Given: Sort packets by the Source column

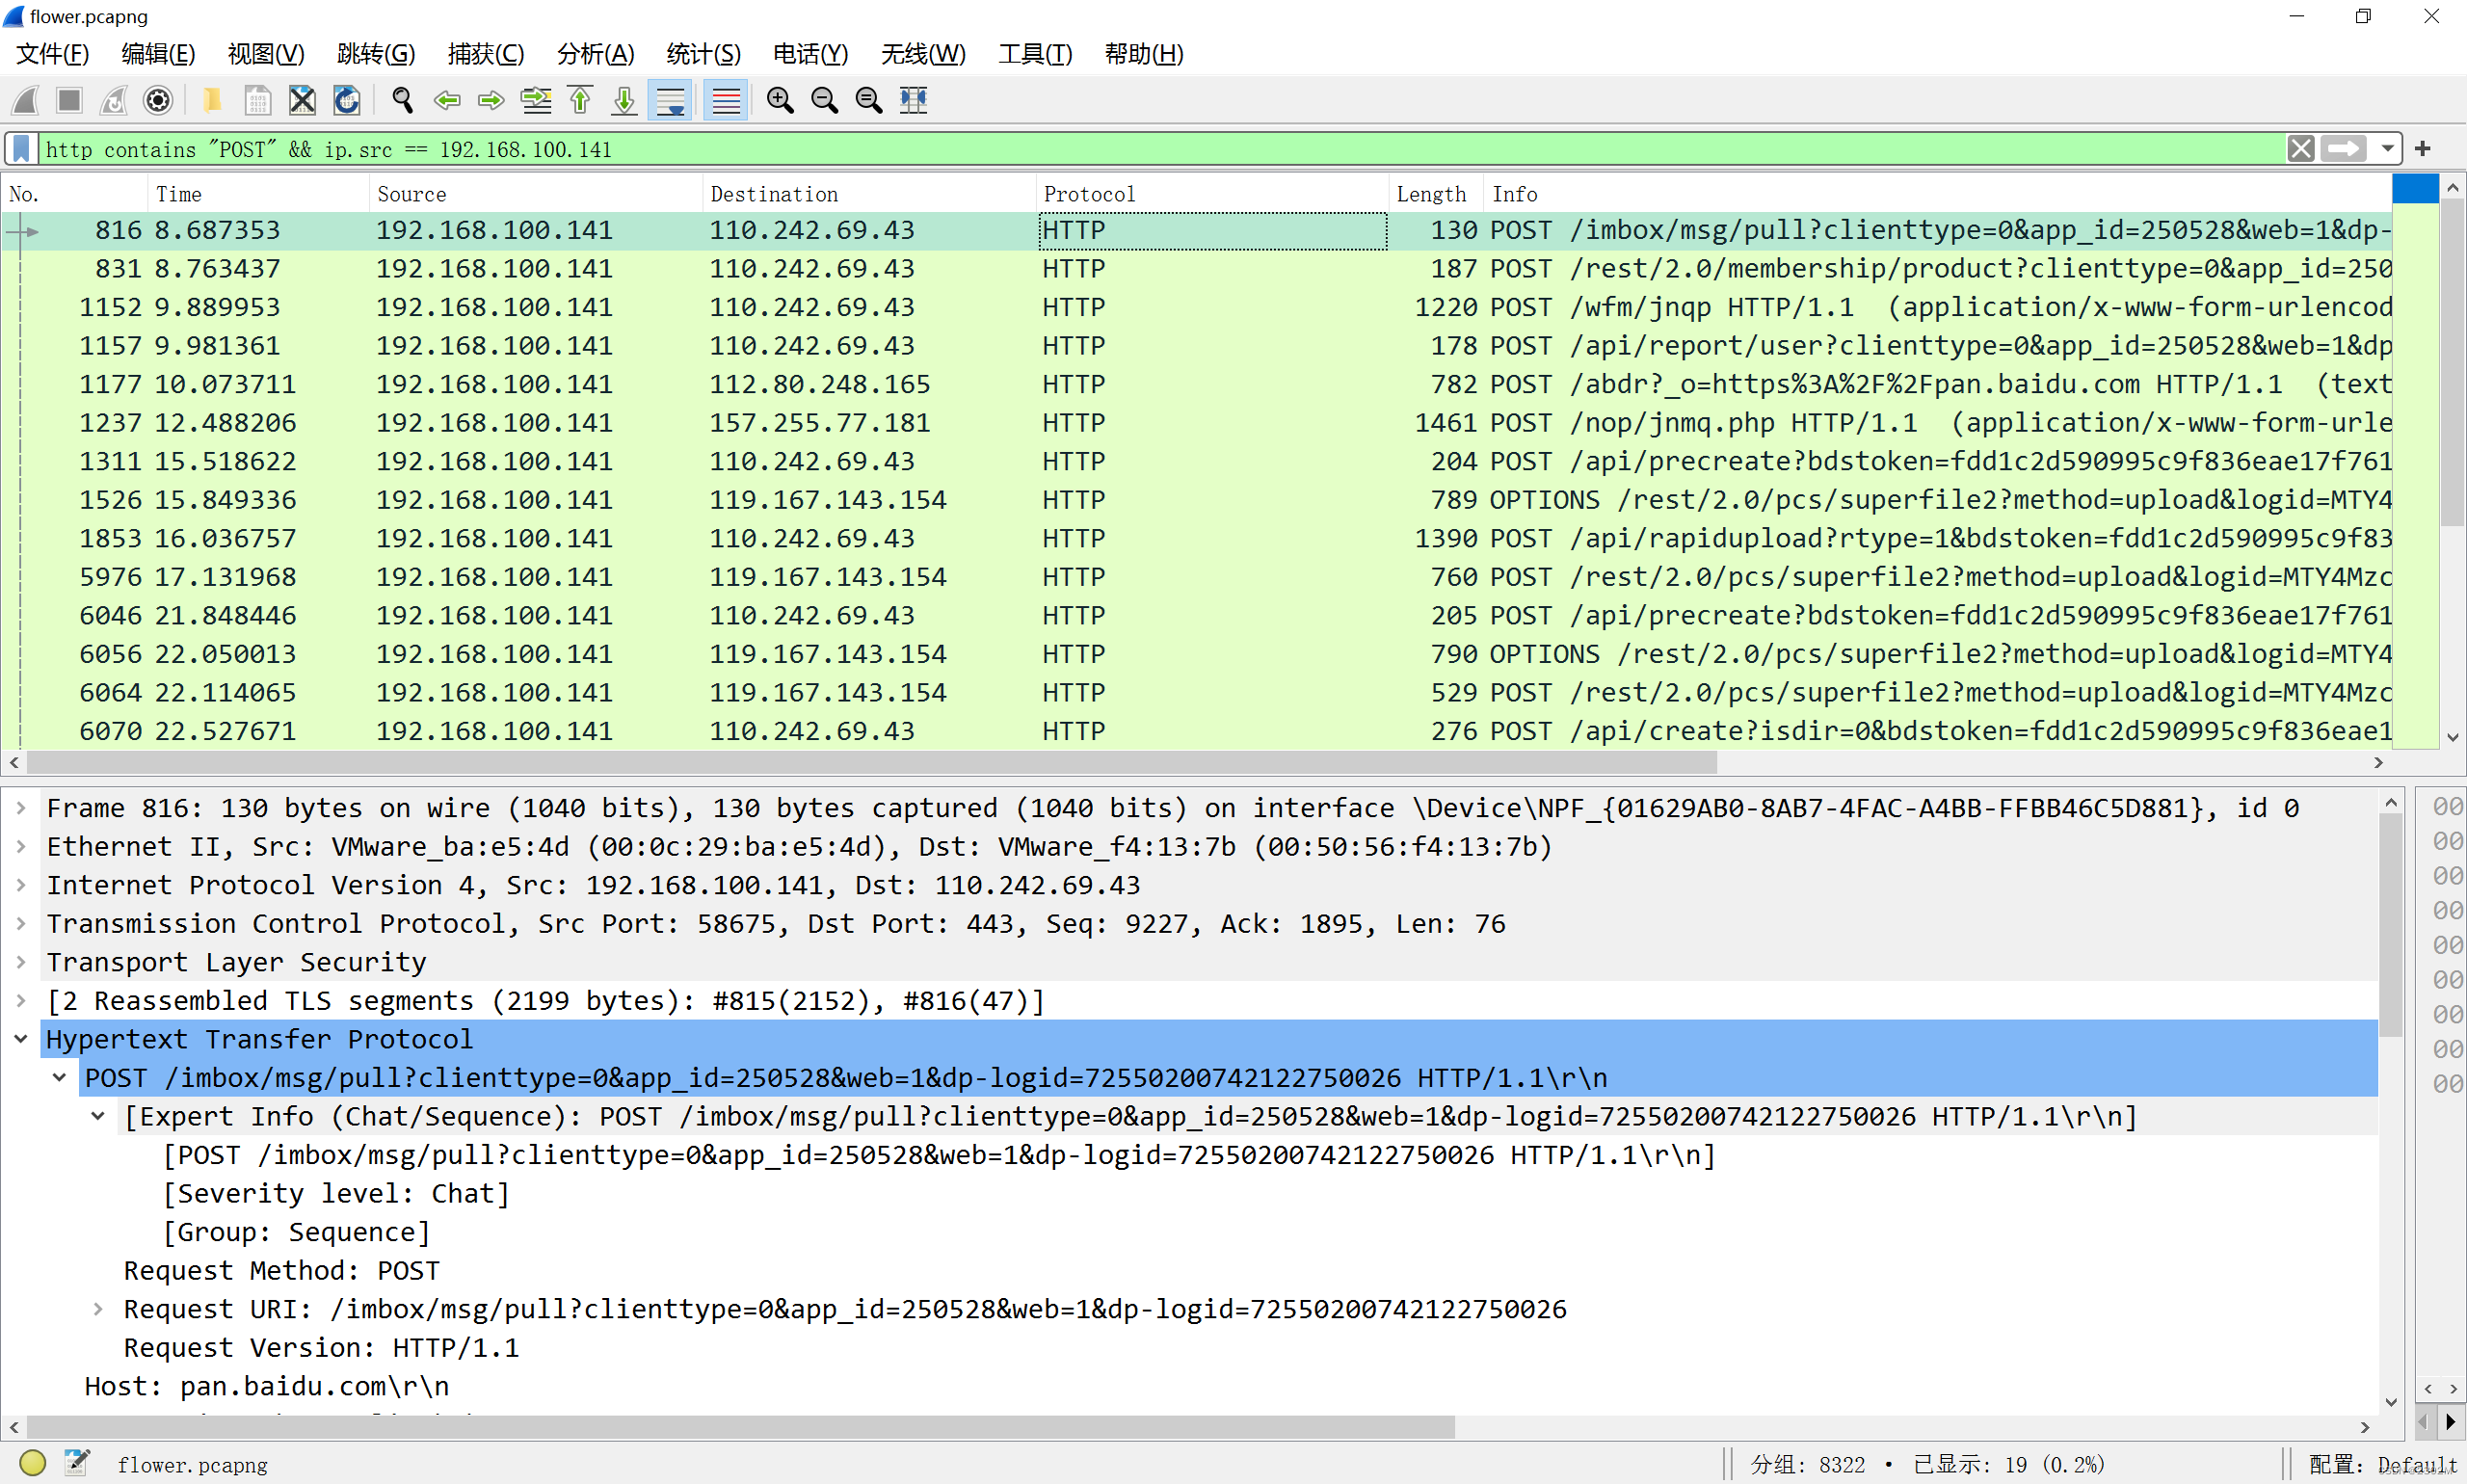Looking at the screenshot, I should point(535,194).
